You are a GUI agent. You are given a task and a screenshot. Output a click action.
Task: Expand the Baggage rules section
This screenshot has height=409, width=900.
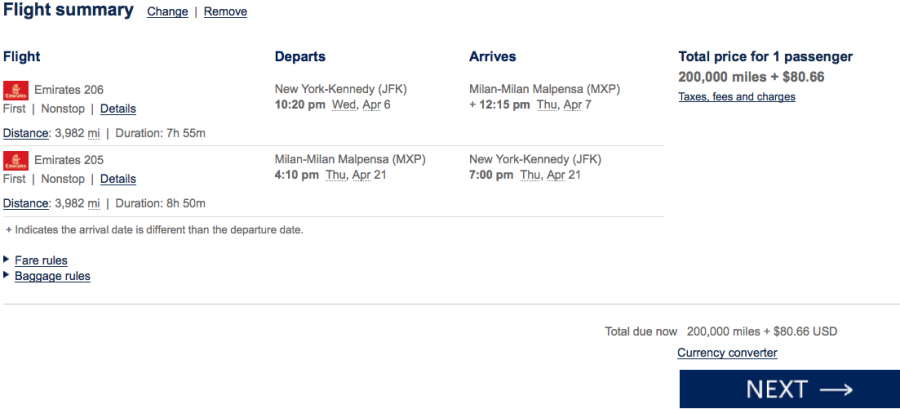[52, 276]
